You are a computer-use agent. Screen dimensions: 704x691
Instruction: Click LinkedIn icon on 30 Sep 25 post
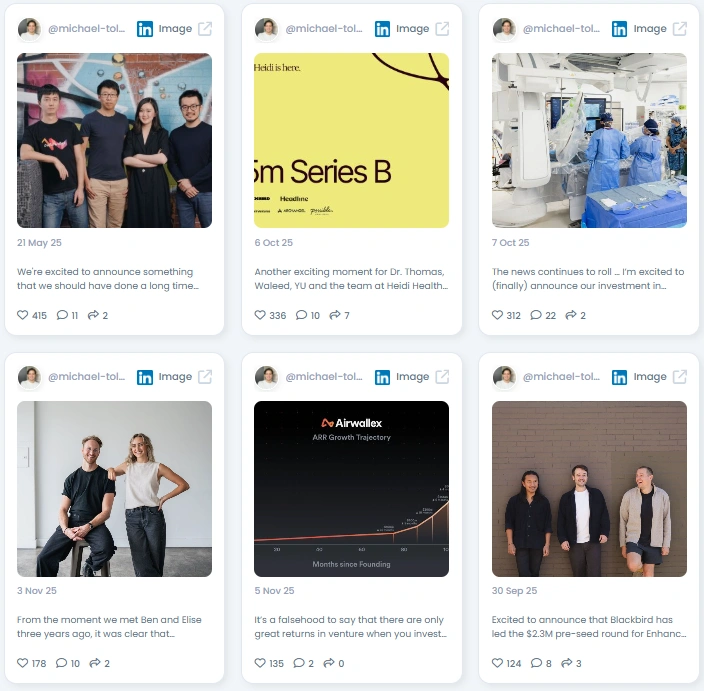click(619, 377)
